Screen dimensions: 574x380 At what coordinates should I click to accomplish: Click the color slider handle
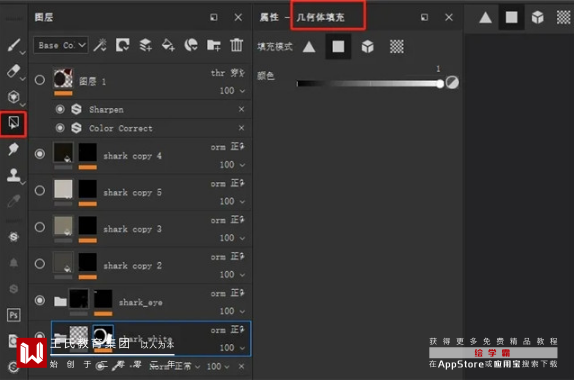point(440,84)
